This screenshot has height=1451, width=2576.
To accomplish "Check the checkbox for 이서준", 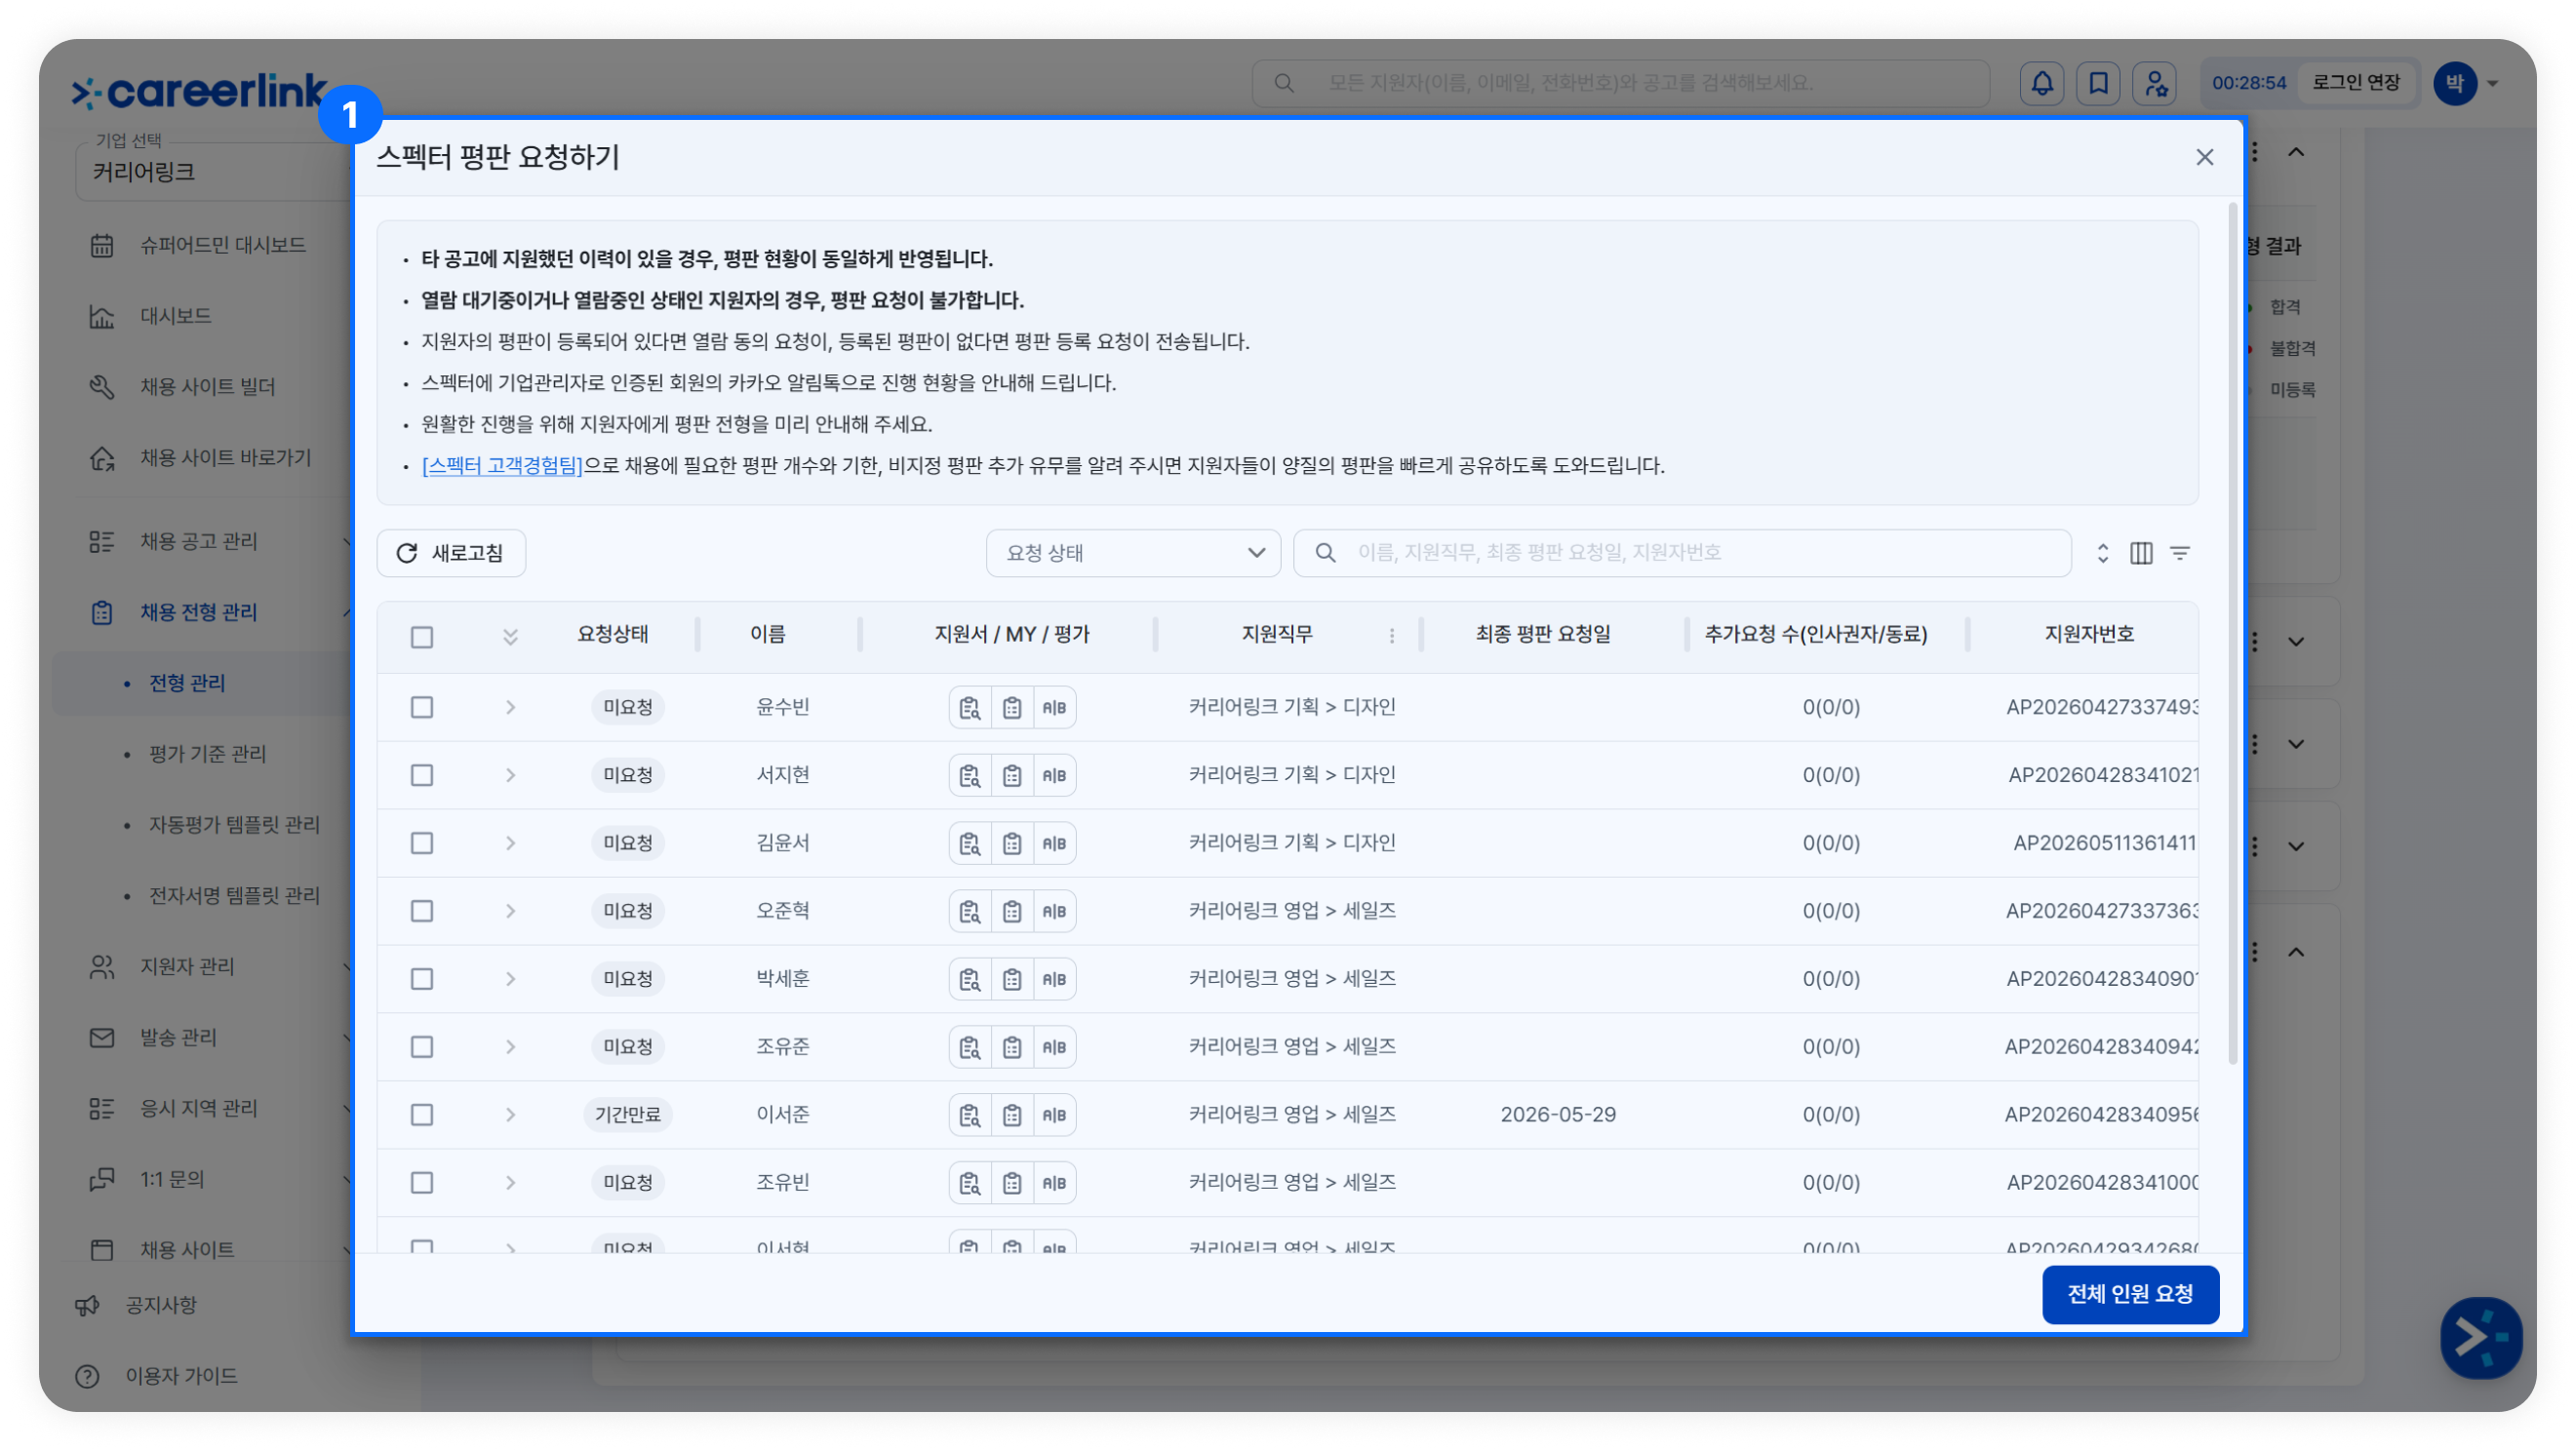I will (422, 1116).
